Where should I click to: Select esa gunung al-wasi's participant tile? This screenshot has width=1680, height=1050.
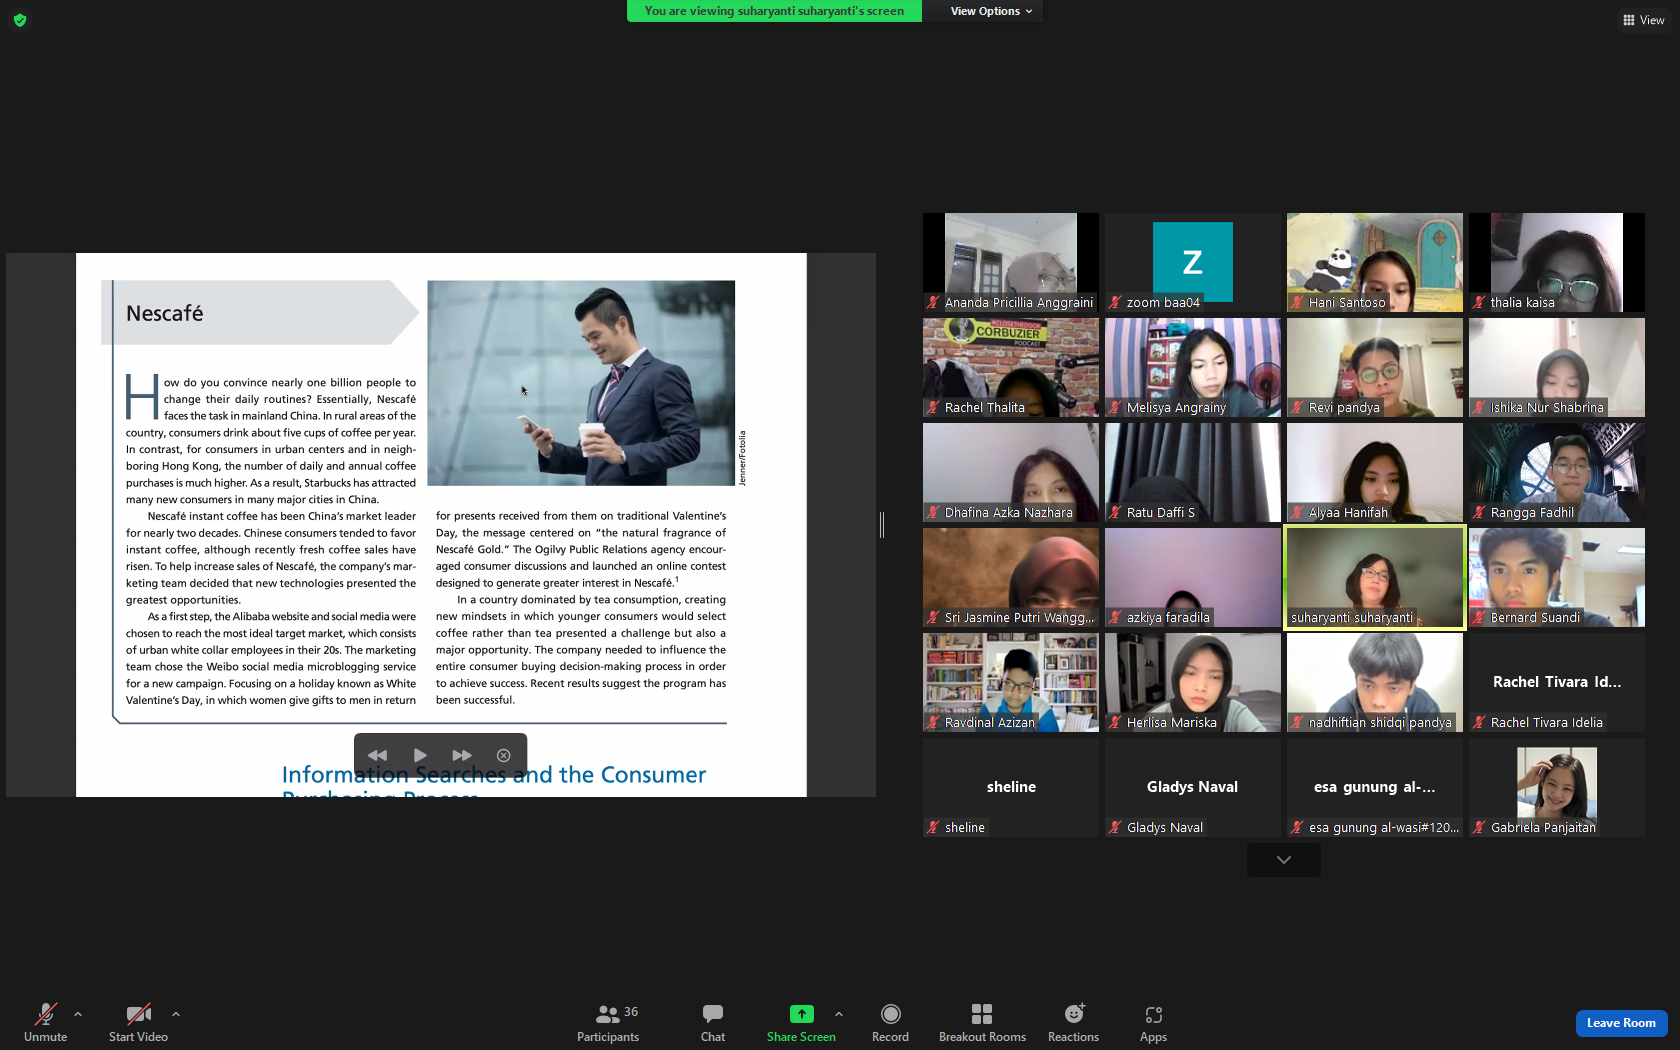(x=1375, y=787)
